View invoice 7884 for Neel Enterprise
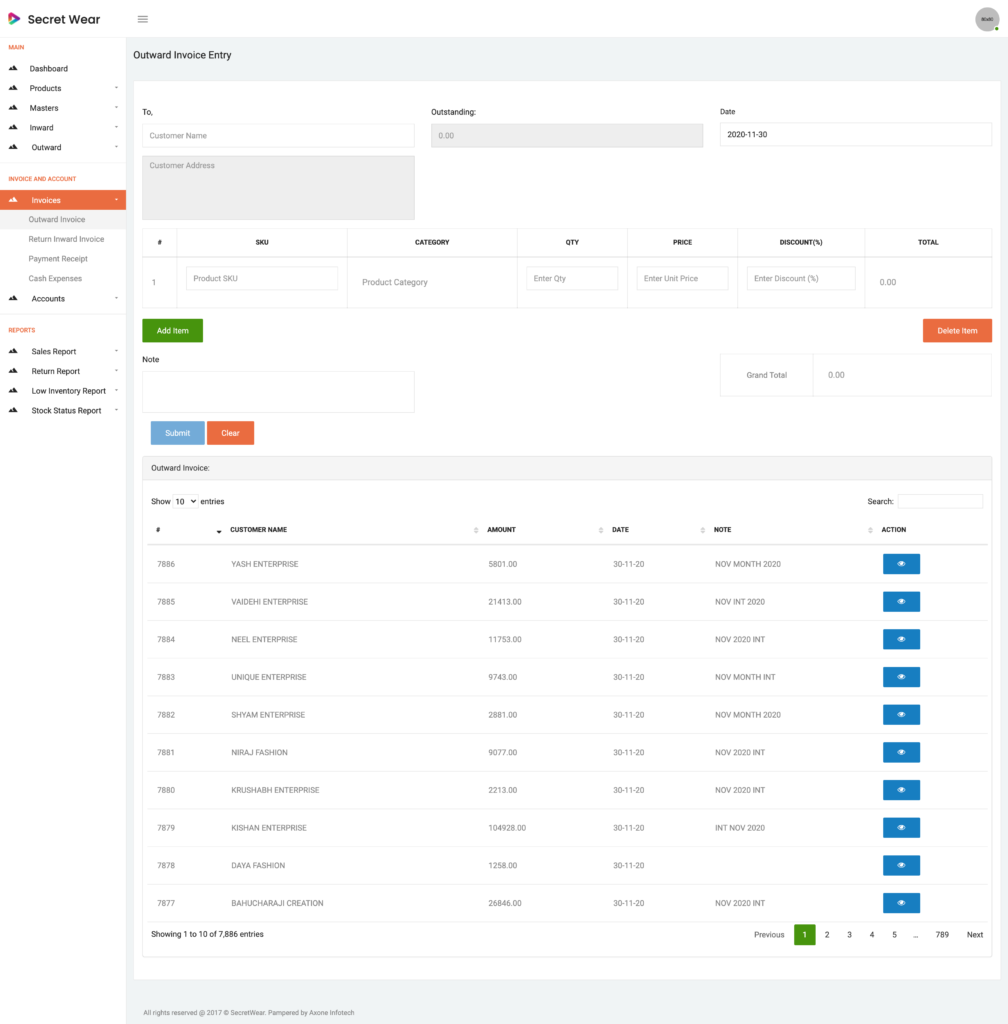Screen dimensions: 1008x1024 [900, 639]
